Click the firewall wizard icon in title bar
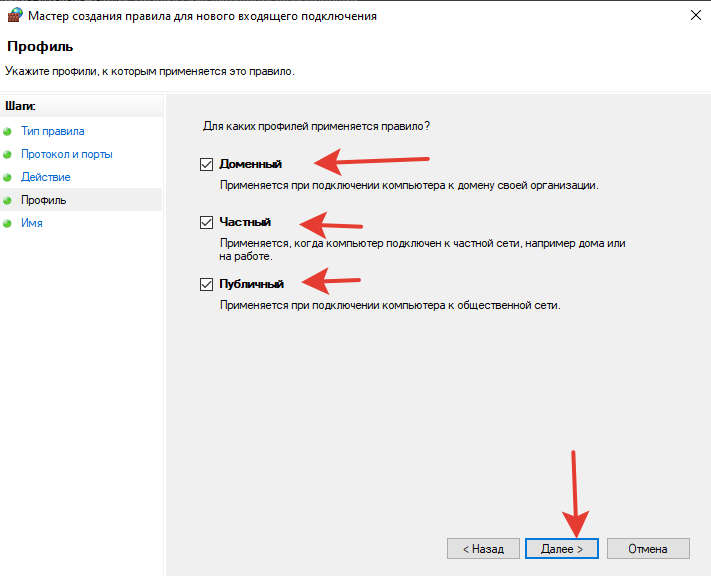This screenshot has height=576, width=711. 14,15
